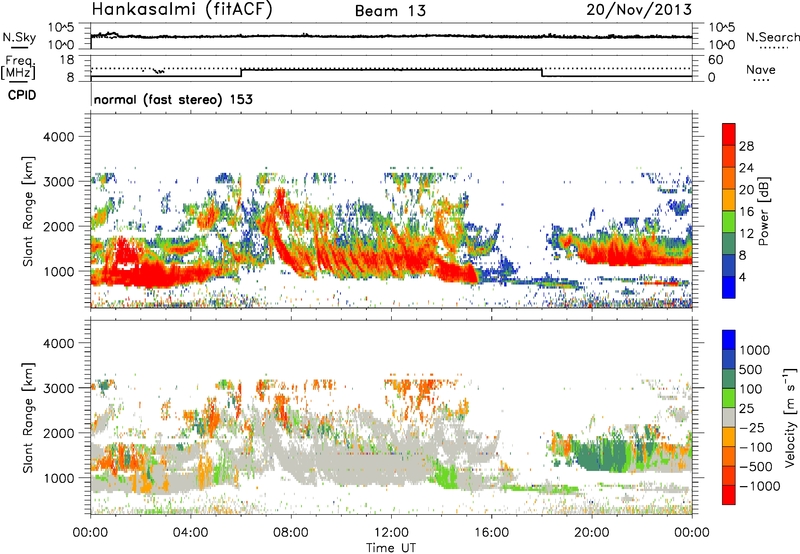The width and height of the screenshot is (800, 554).
Task: Click the '4' value on power scale
Action: [x=743, y=278]
